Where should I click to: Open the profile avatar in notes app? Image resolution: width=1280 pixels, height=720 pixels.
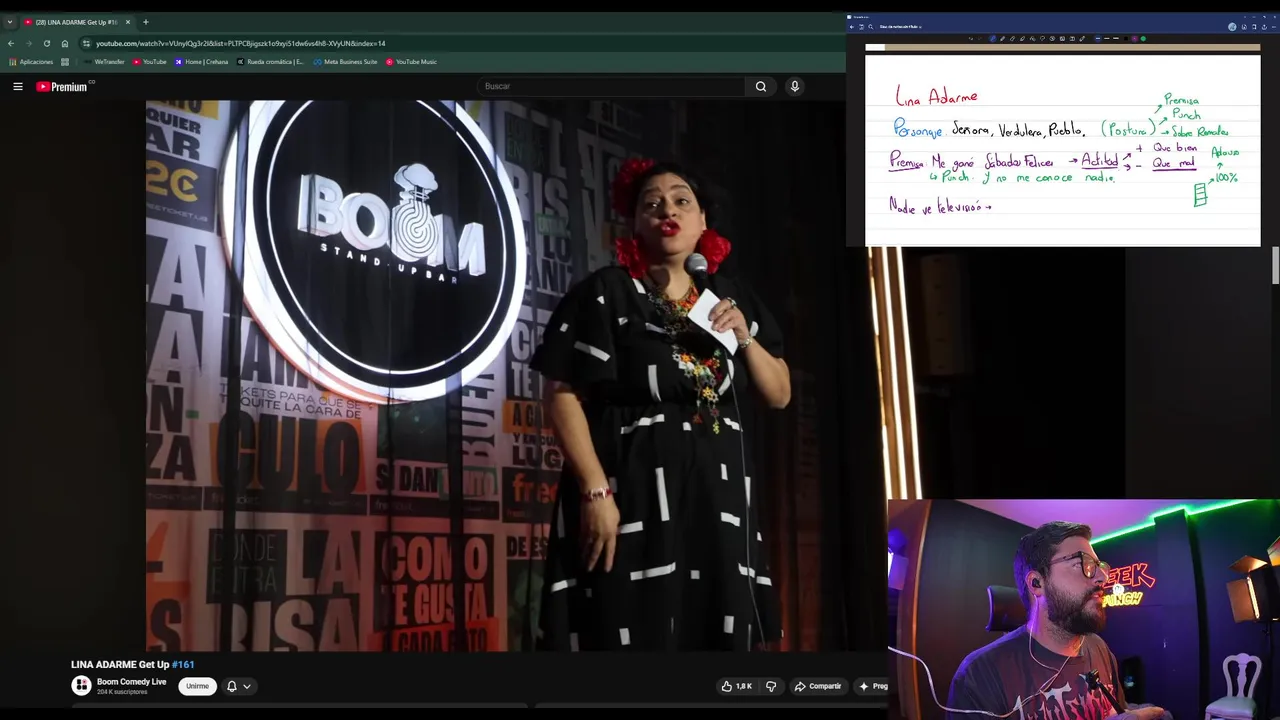tap(1232, 27)
